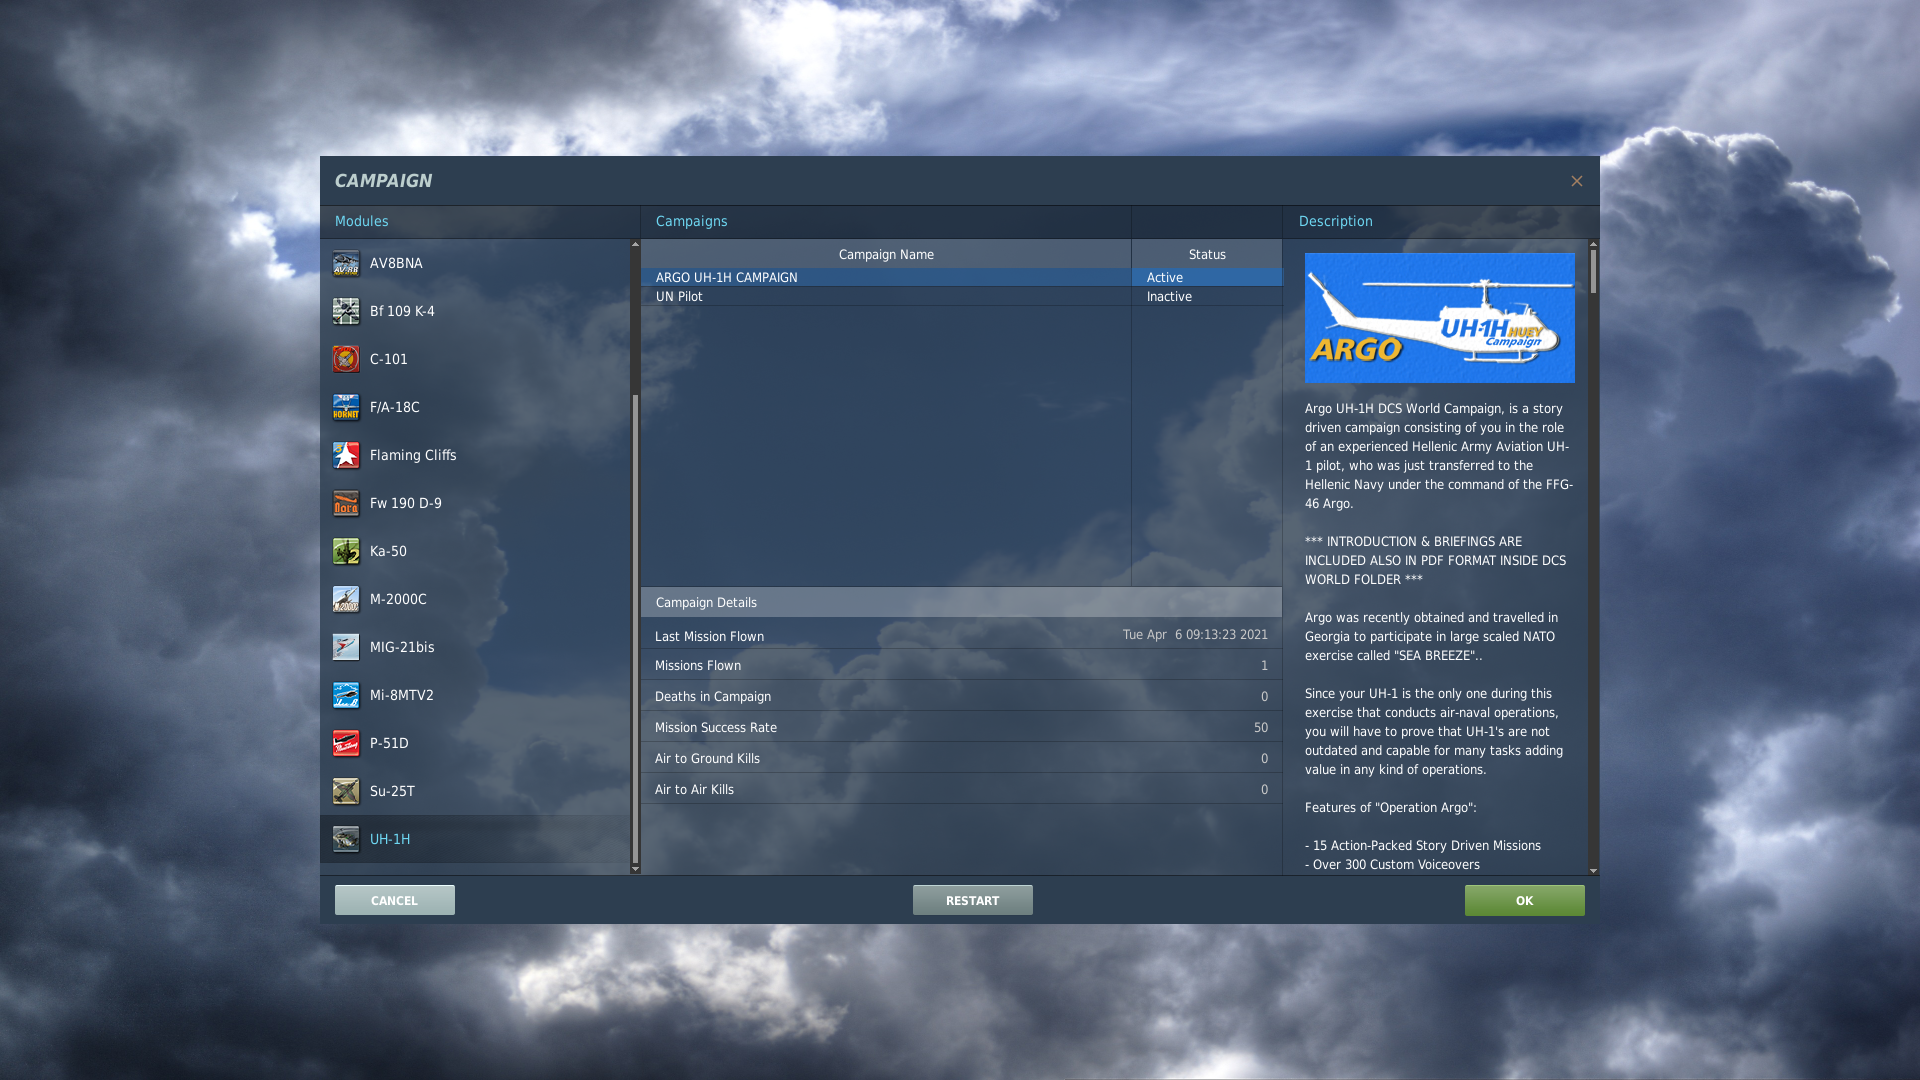Click the modules list scrollbar thumb

[x=635, y=630]
